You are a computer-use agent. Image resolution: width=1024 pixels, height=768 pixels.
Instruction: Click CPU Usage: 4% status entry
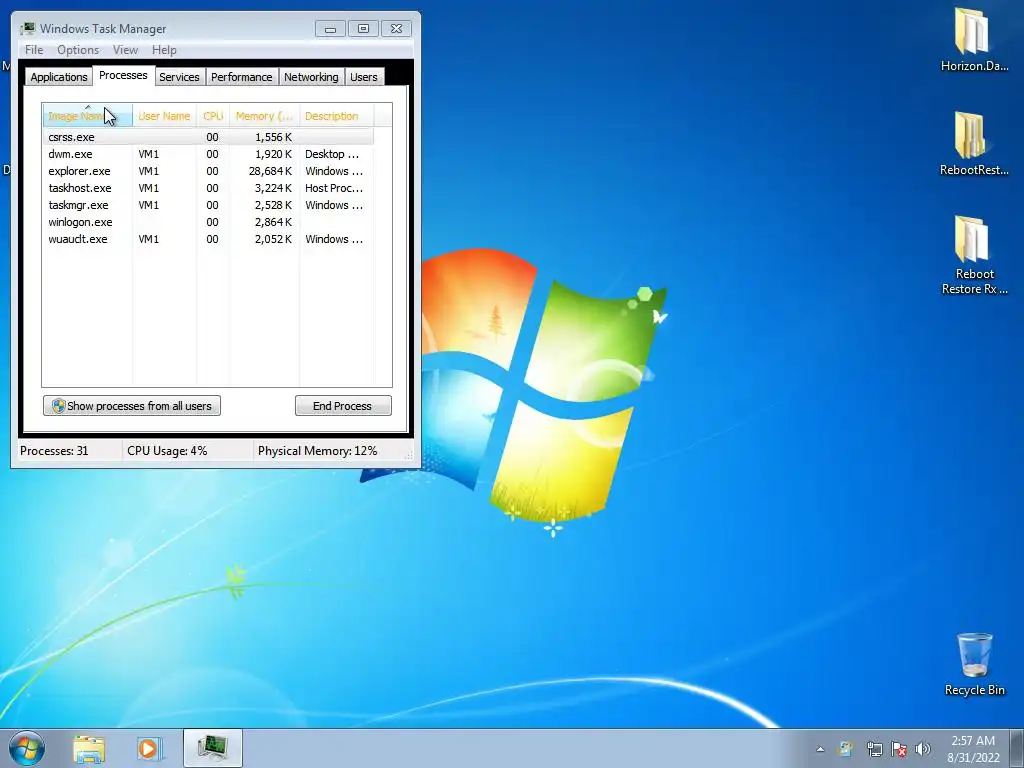(167, 451)
